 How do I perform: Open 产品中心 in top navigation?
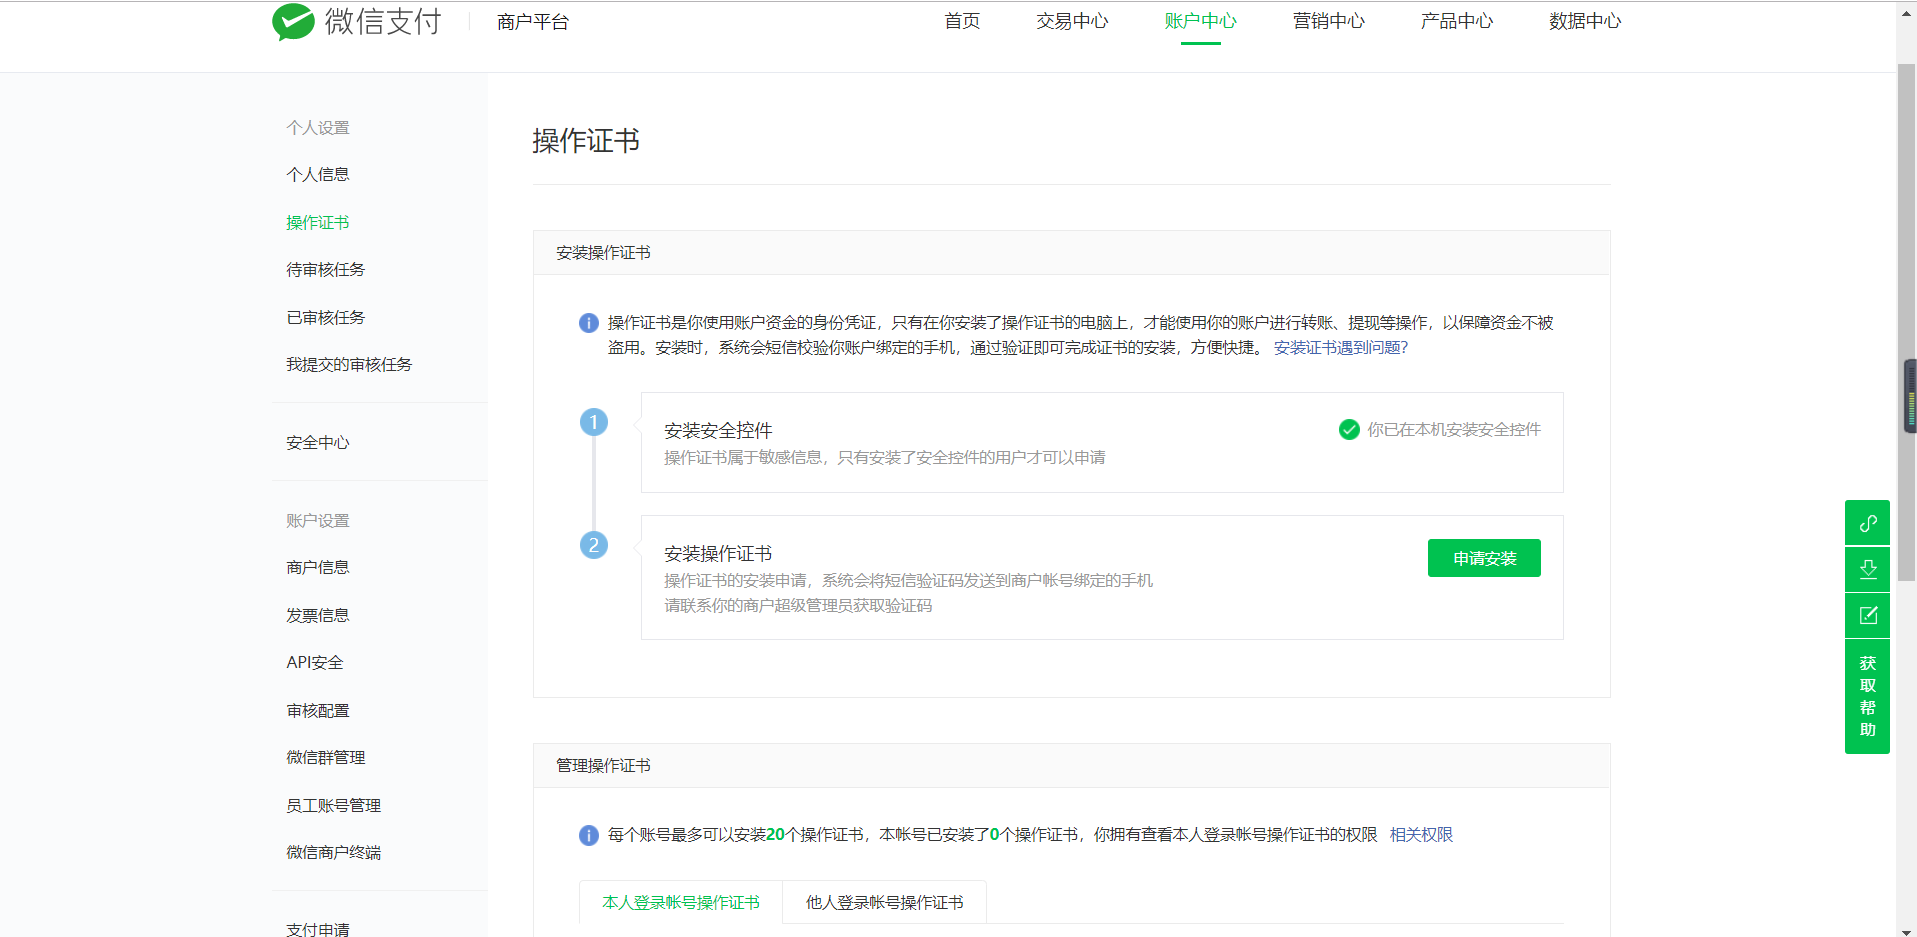coord(1456,21)
